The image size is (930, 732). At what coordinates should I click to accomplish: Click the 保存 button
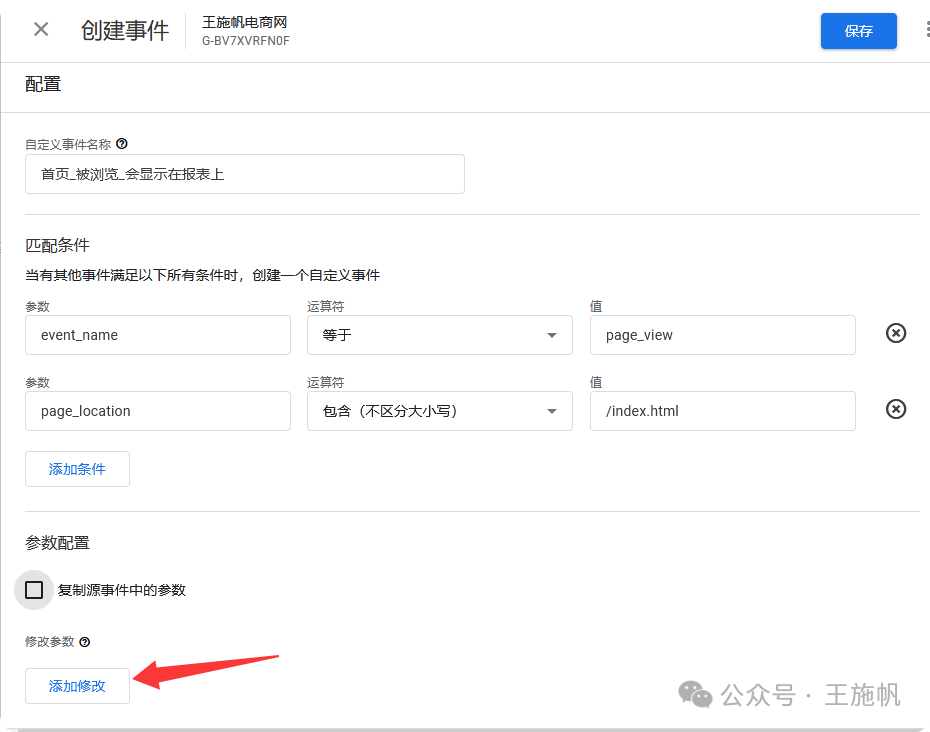858,31
